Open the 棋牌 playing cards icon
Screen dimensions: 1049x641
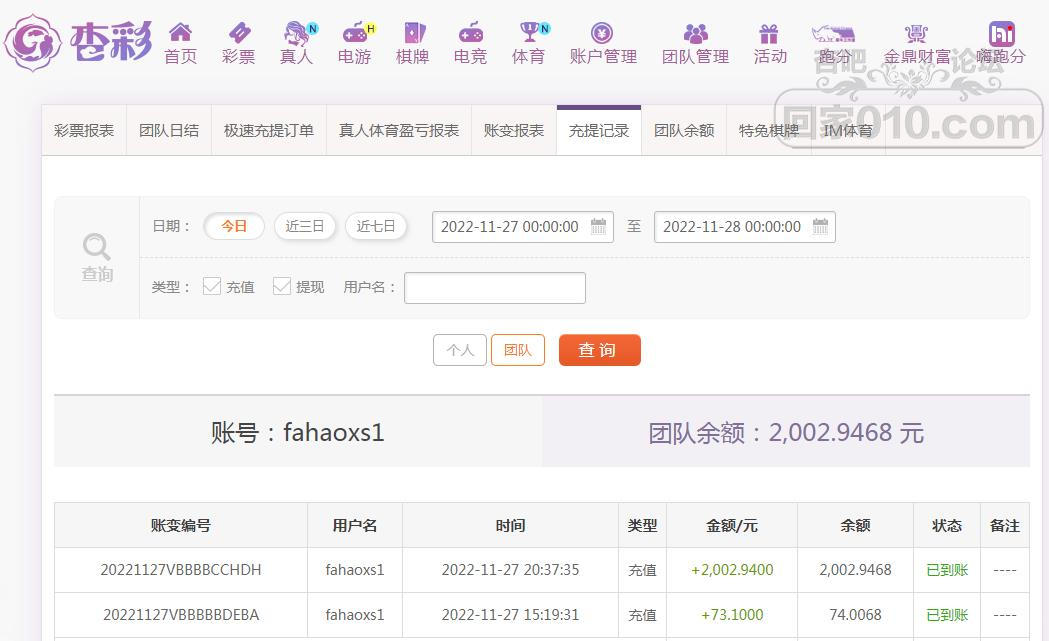click(x=413, y=32)
